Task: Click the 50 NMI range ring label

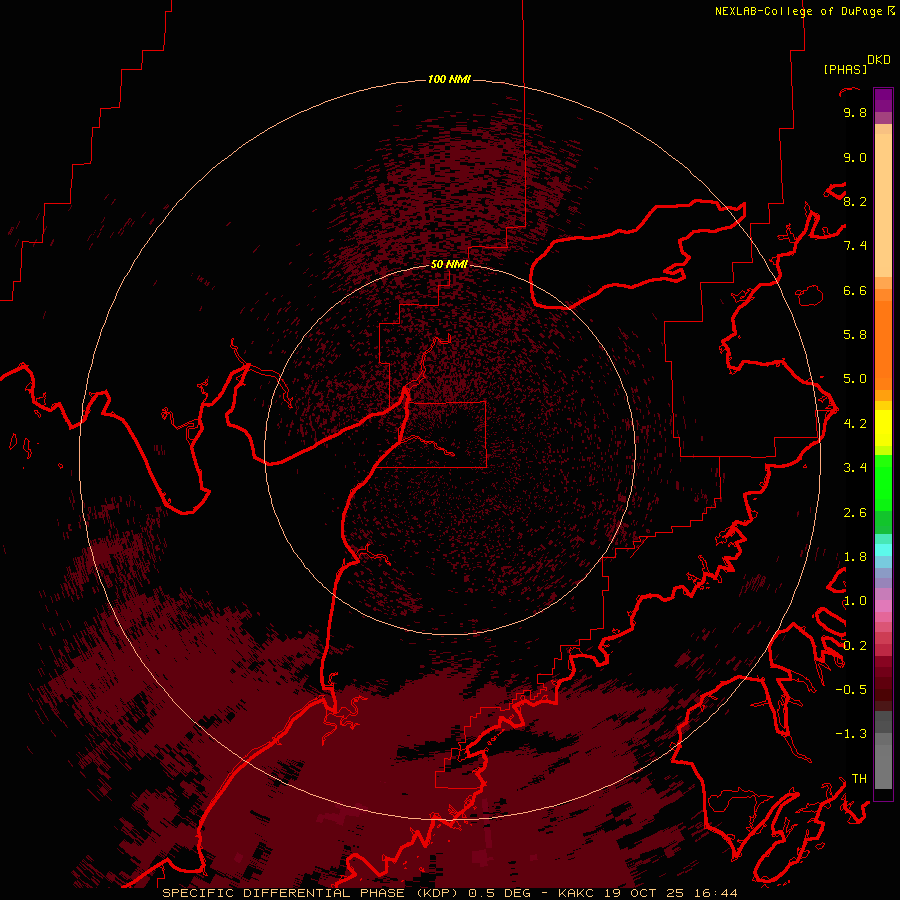Action: coord(449,264)
